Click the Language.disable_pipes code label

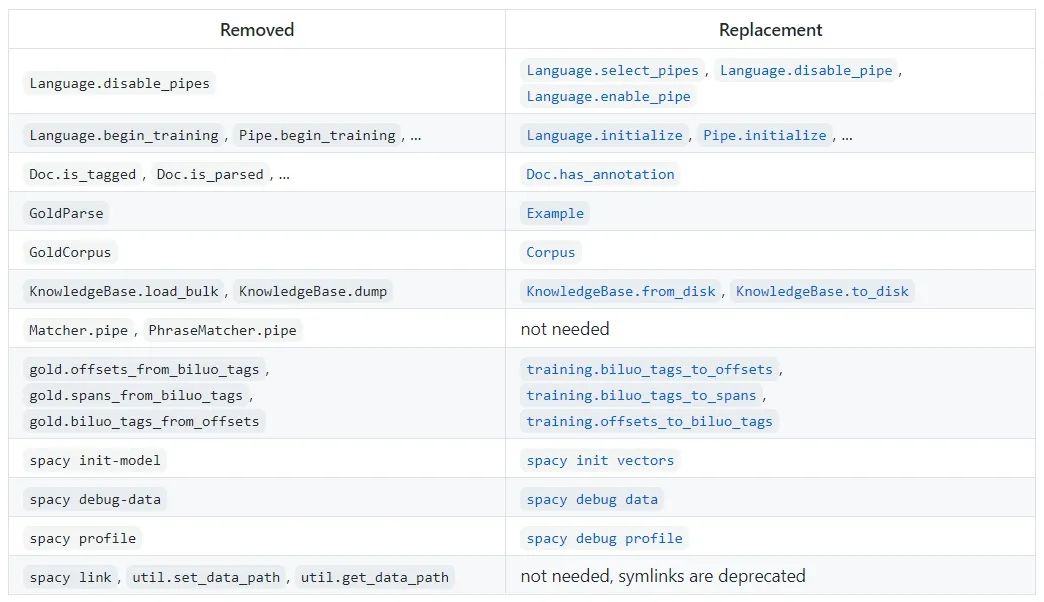120,83
